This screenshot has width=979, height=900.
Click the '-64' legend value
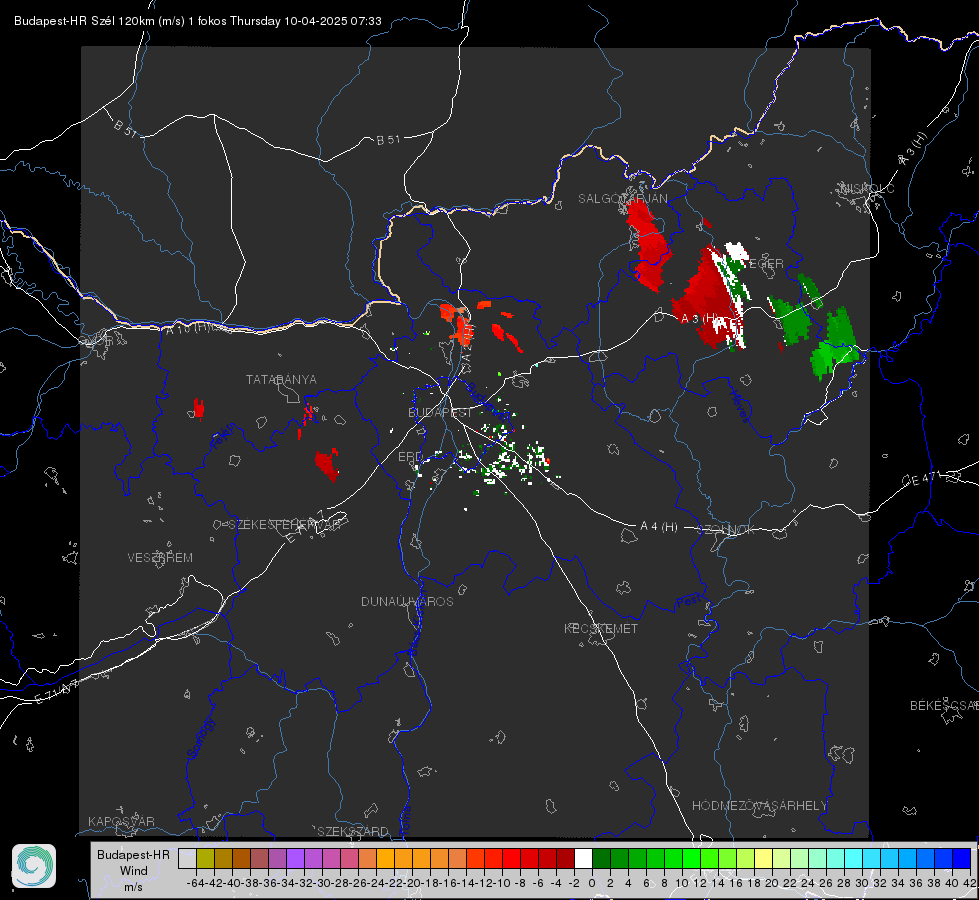coord(195,883)
